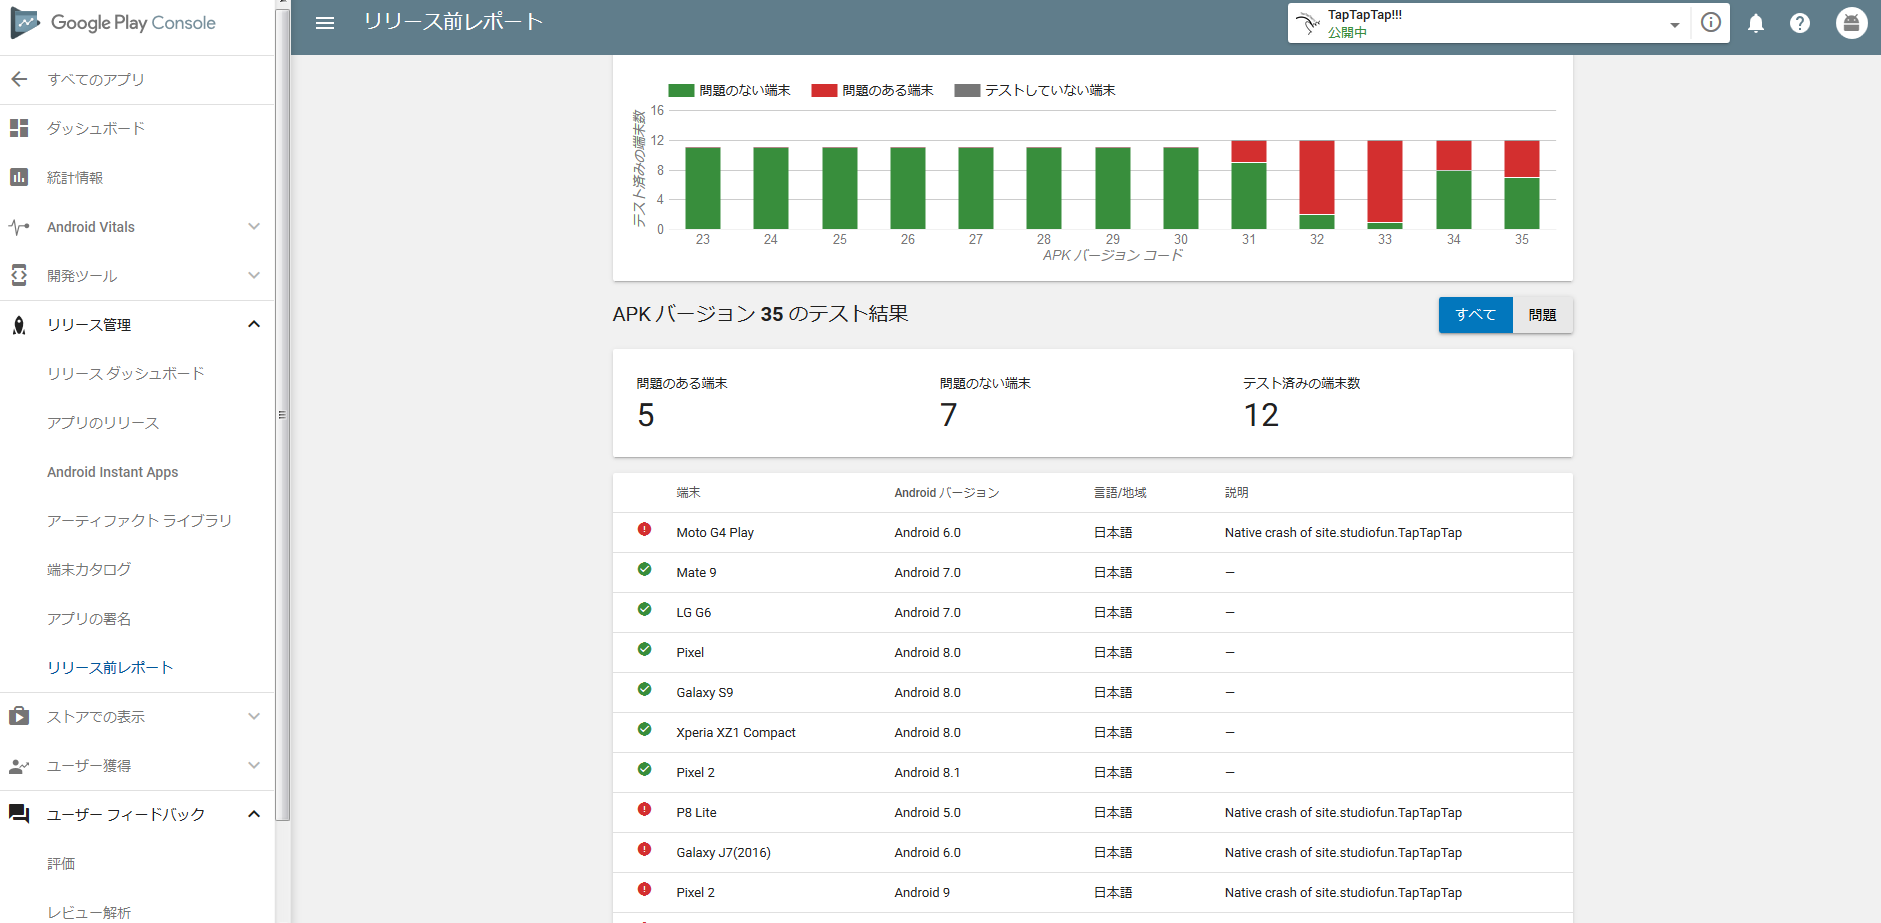The height and width of the screenshot is (923, 1881).
Task: Click the 端末 column header
Action: 688,493
